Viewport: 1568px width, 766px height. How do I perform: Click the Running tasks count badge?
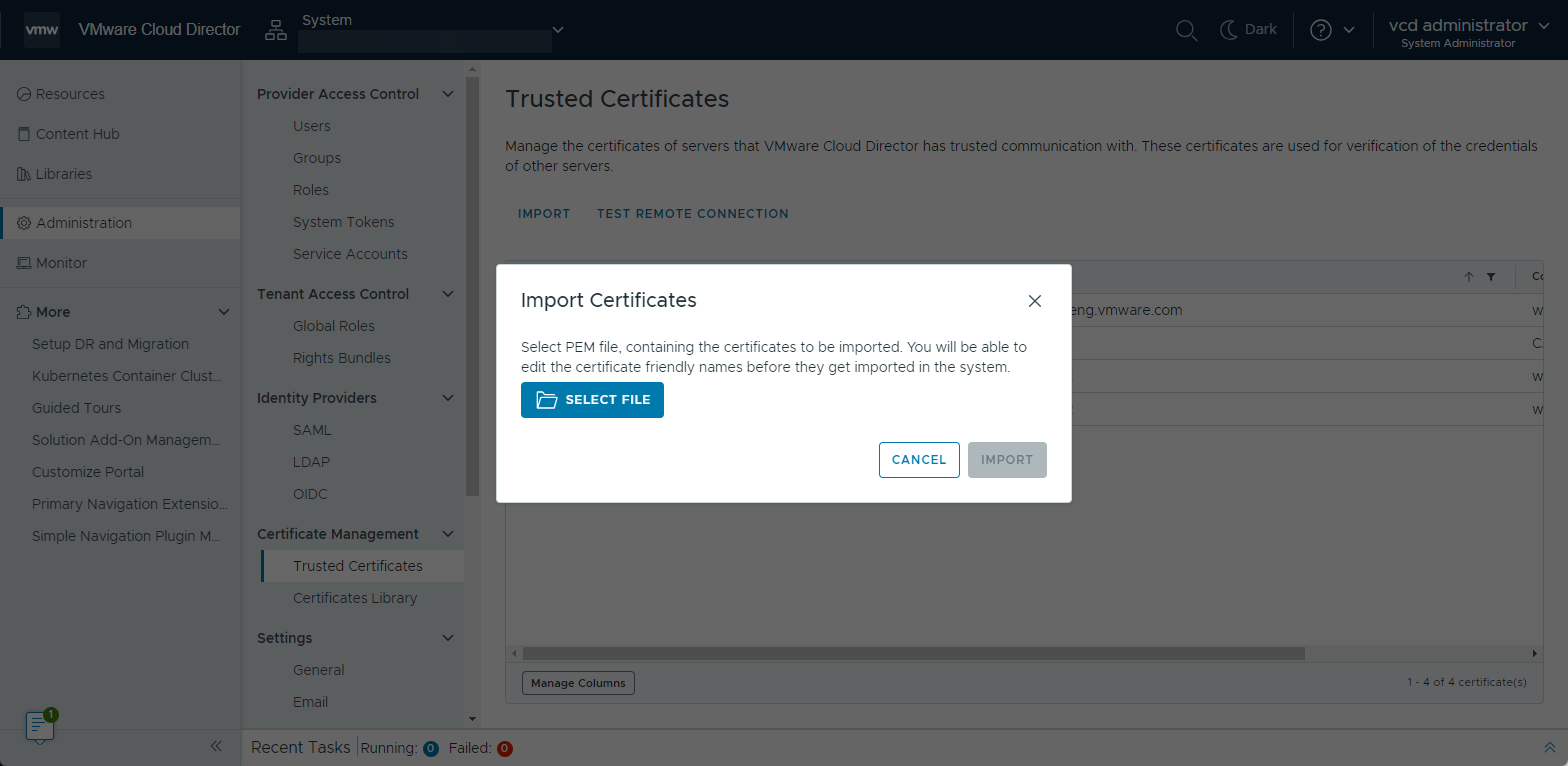pyautogui.click(x=431, y=748)
